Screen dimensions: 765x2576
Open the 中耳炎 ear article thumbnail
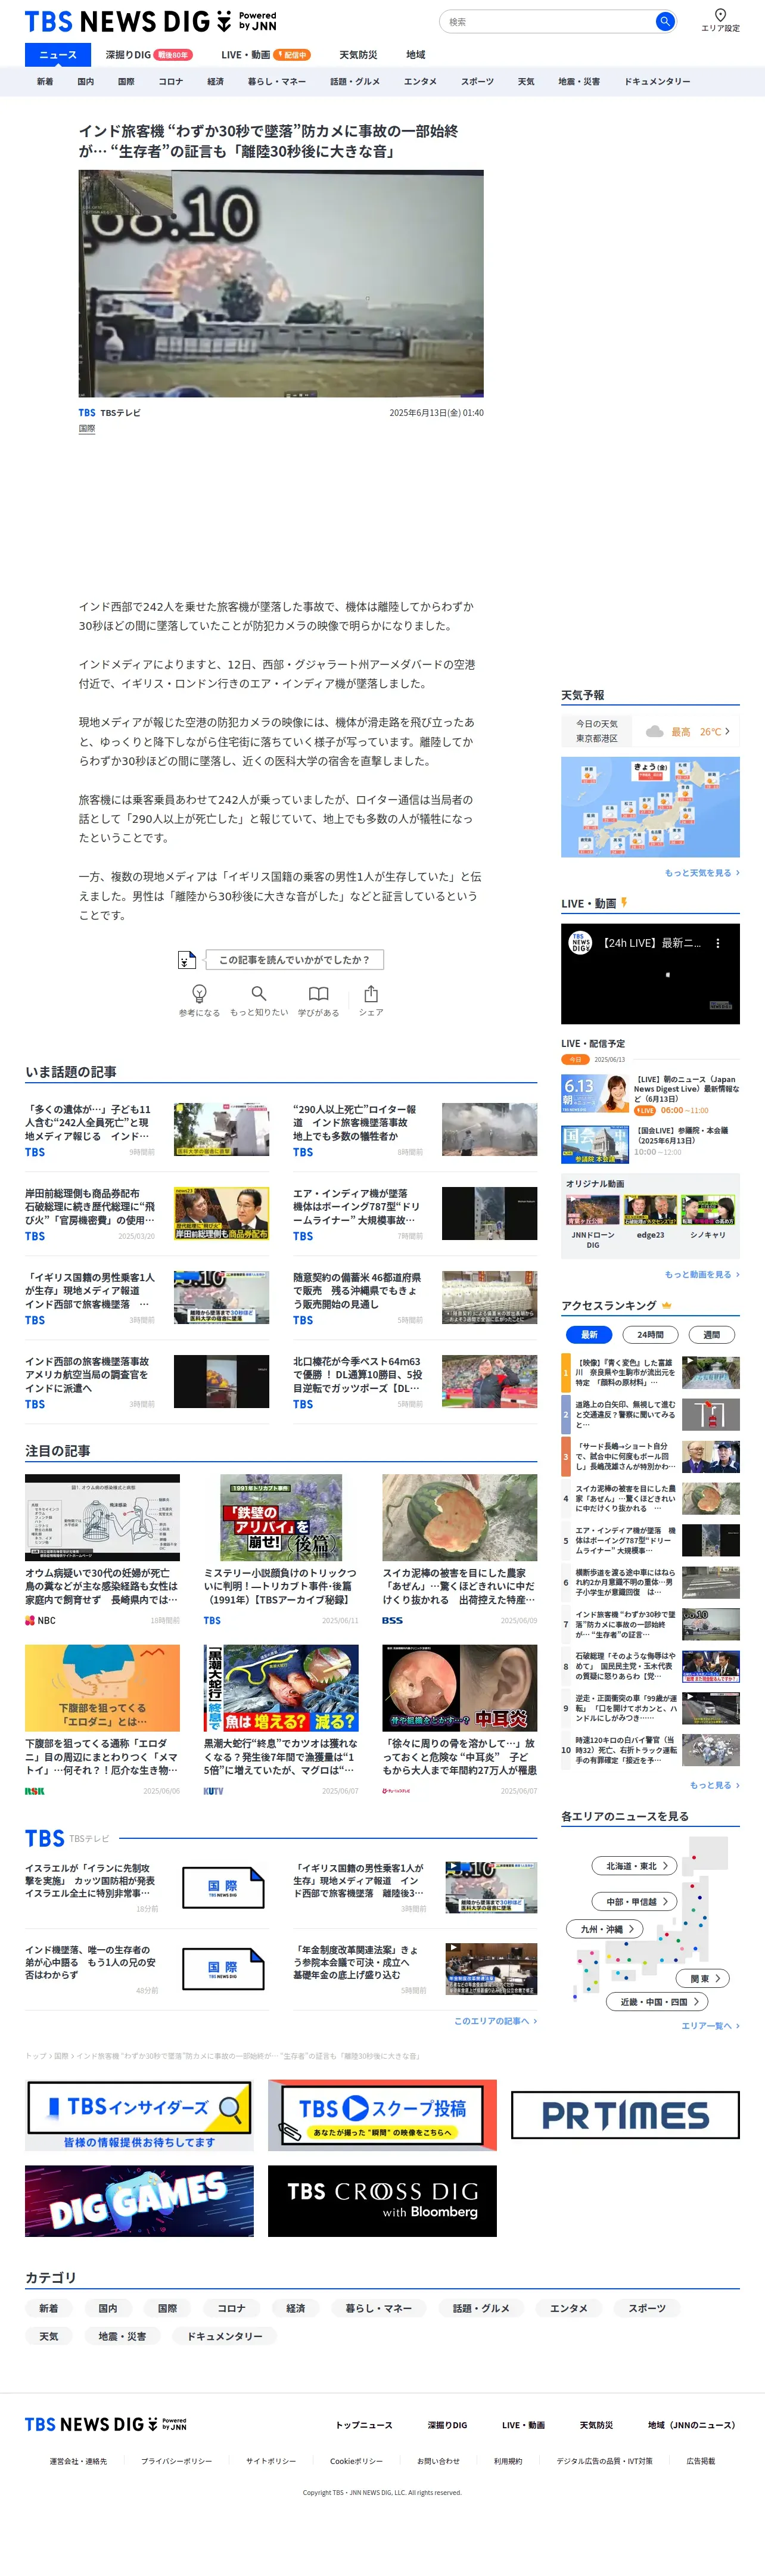[x=459, y=1687]
